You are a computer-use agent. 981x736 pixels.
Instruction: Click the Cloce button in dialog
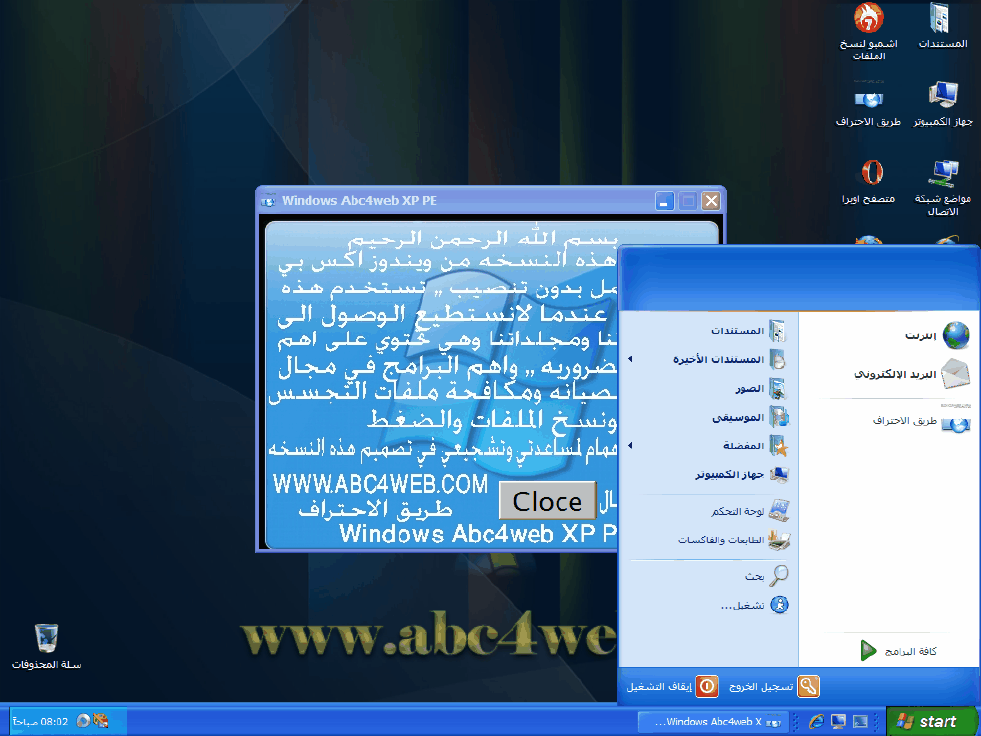tap(547, 501)
